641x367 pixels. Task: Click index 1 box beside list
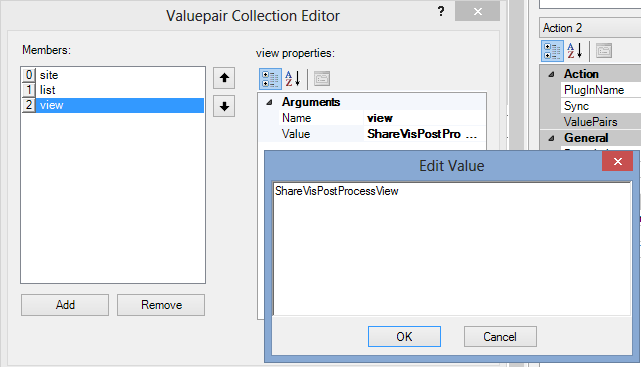click(x=29, y=90)
